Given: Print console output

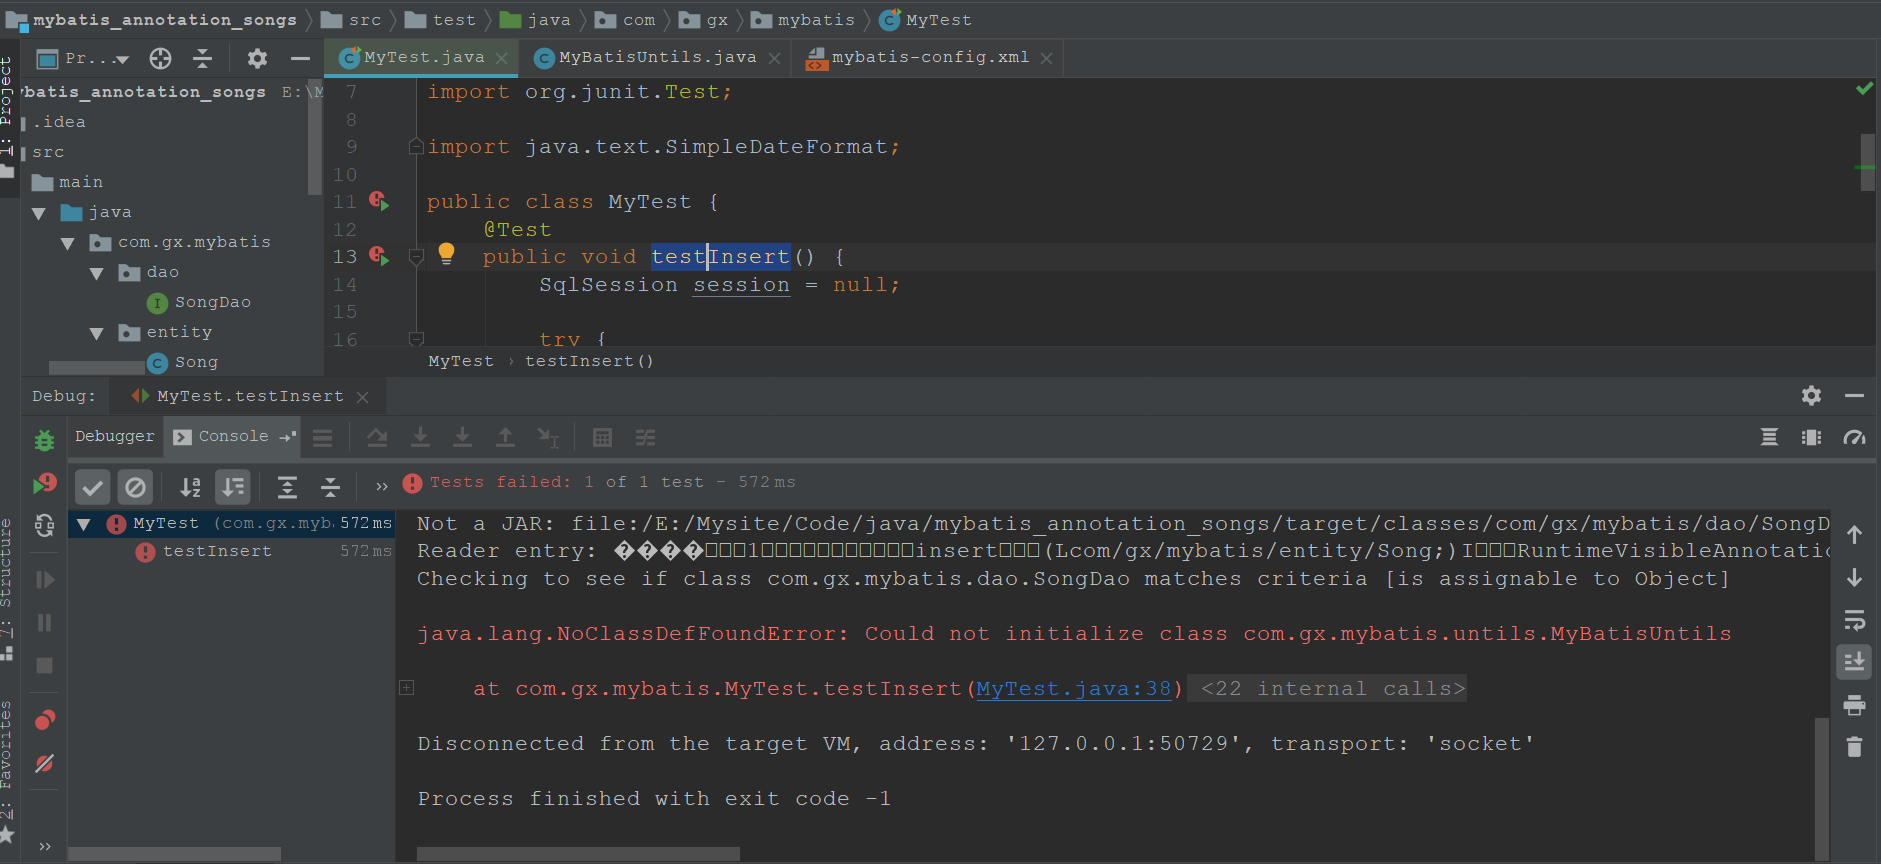Looking at the screenshot, I should (1854, 705).
